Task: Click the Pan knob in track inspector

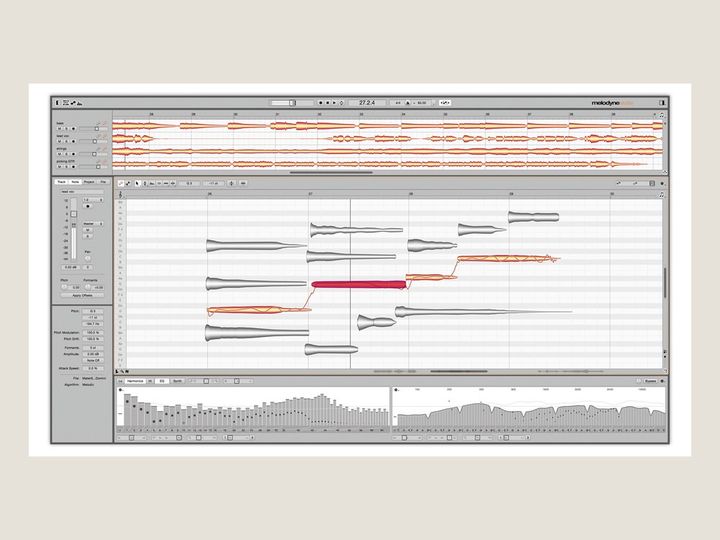Action: point(88,259)
